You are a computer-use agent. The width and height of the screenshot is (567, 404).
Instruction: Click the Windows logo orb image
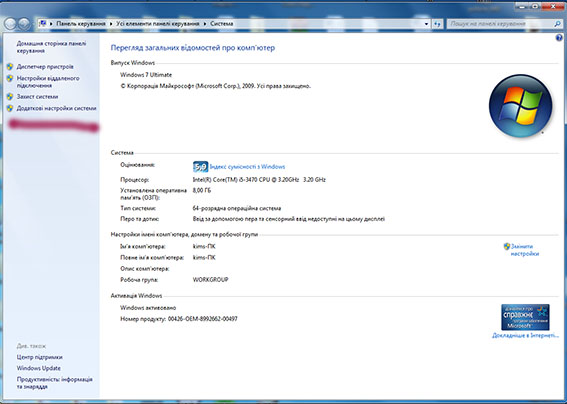point(520,106)
